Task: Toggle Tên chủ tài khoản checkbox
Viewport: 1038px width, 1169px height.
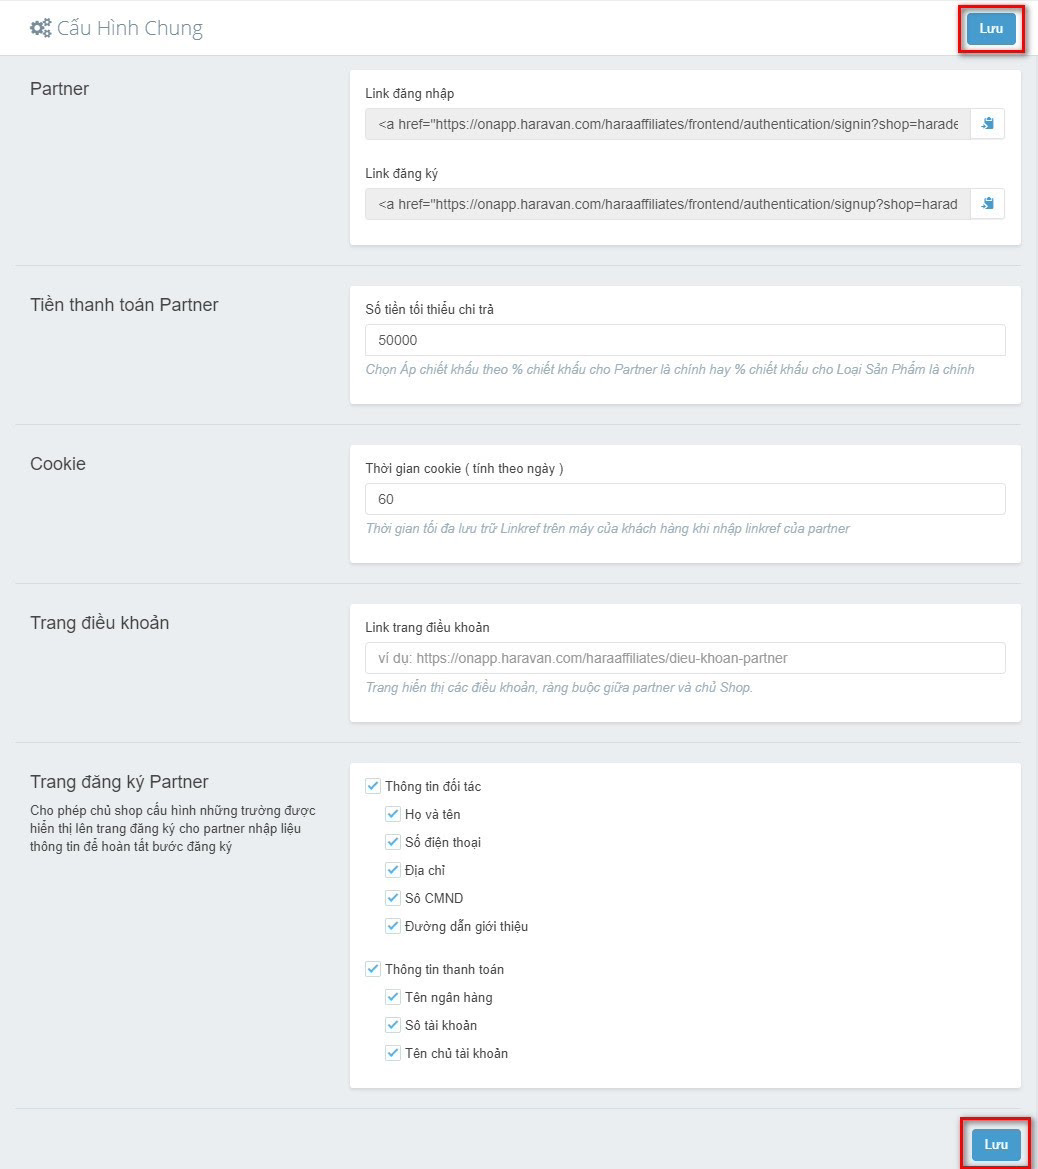Action: 393,1053
